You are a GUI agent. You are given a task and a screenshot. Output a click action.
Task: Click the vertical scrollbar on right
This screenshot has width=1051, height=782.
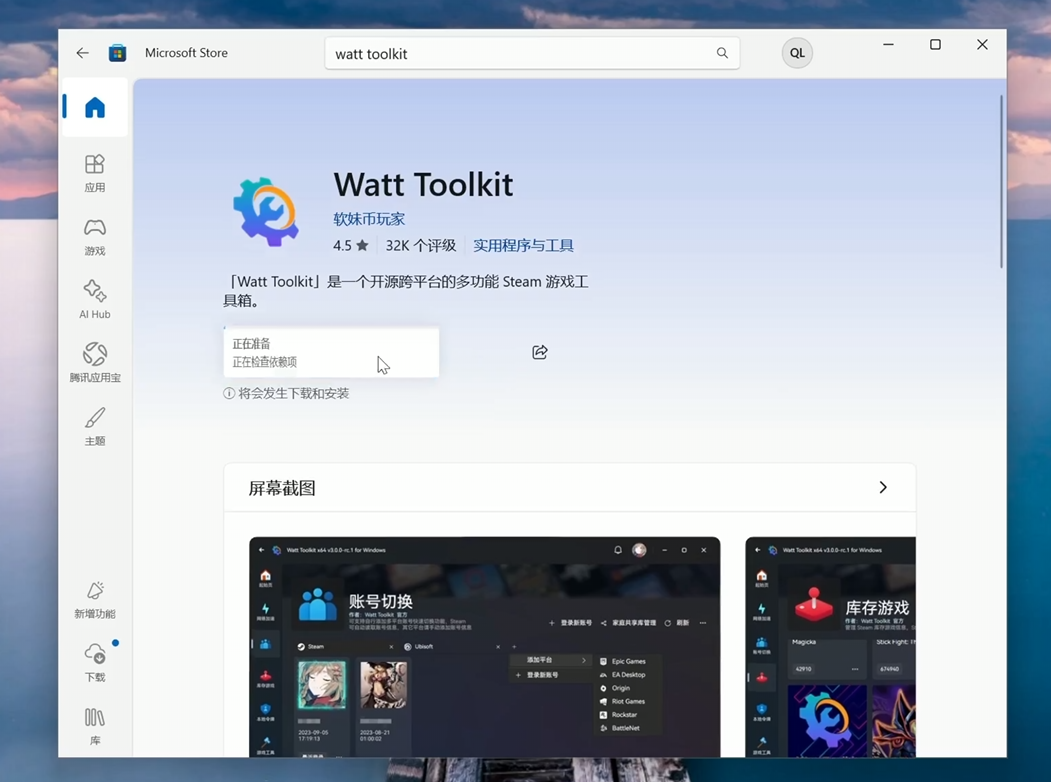1001,182
